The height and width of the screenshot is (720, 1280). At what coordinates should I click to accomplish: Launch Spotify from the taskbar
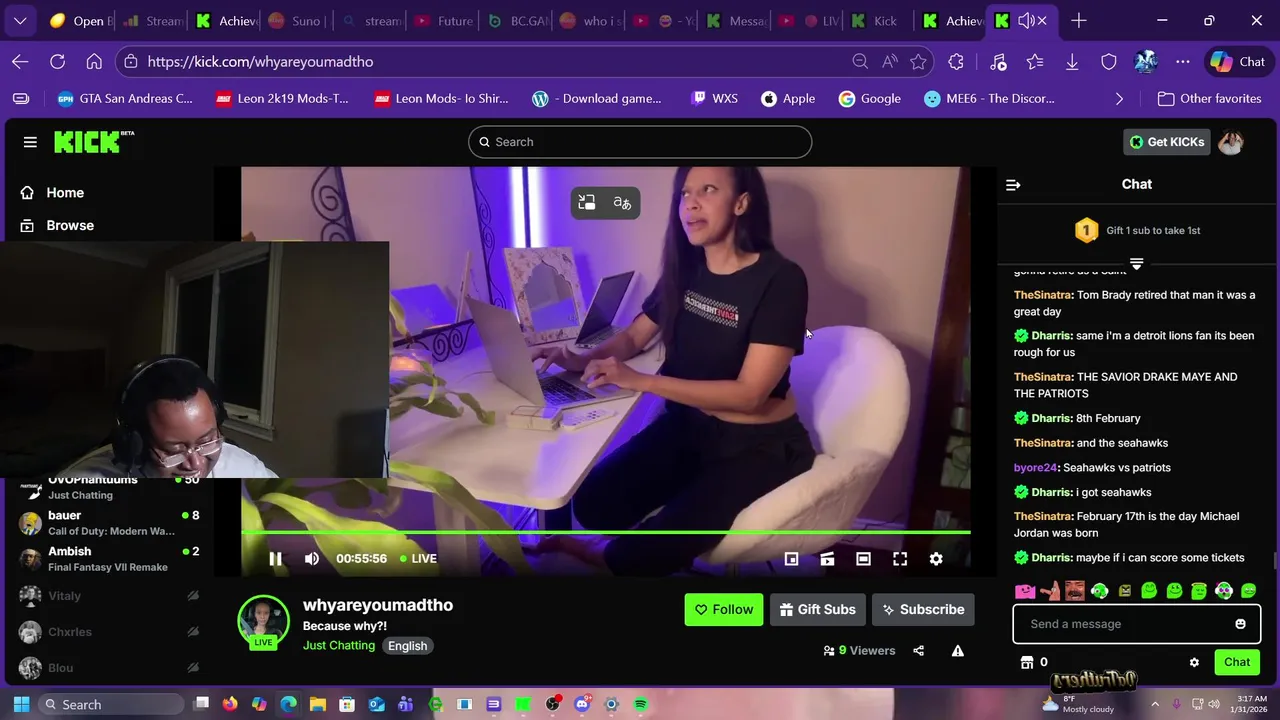641,705
